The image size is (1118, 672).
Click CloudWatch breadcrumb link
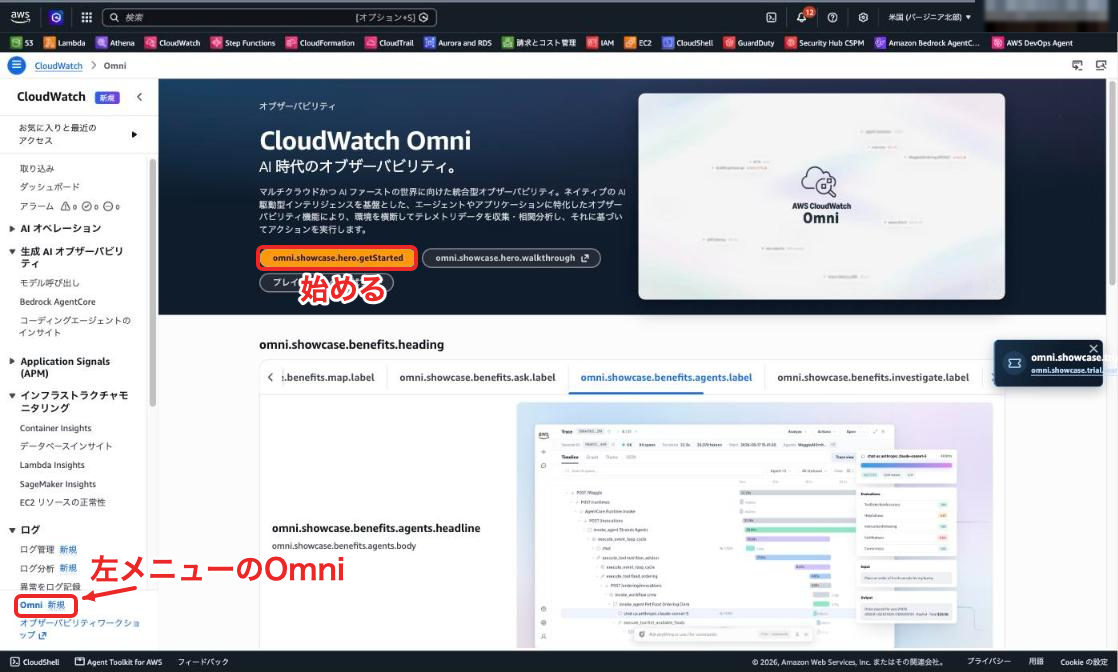coord(58,66)
